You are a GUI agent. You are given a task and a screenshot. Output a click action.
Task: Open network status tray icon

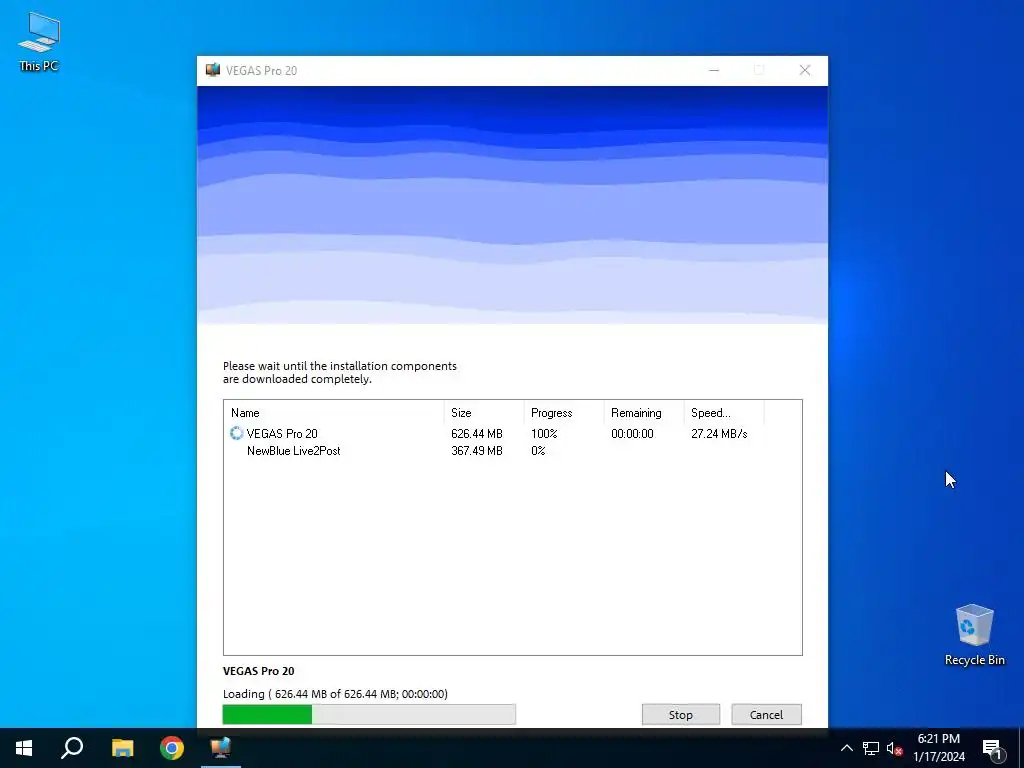pos(871,748)
